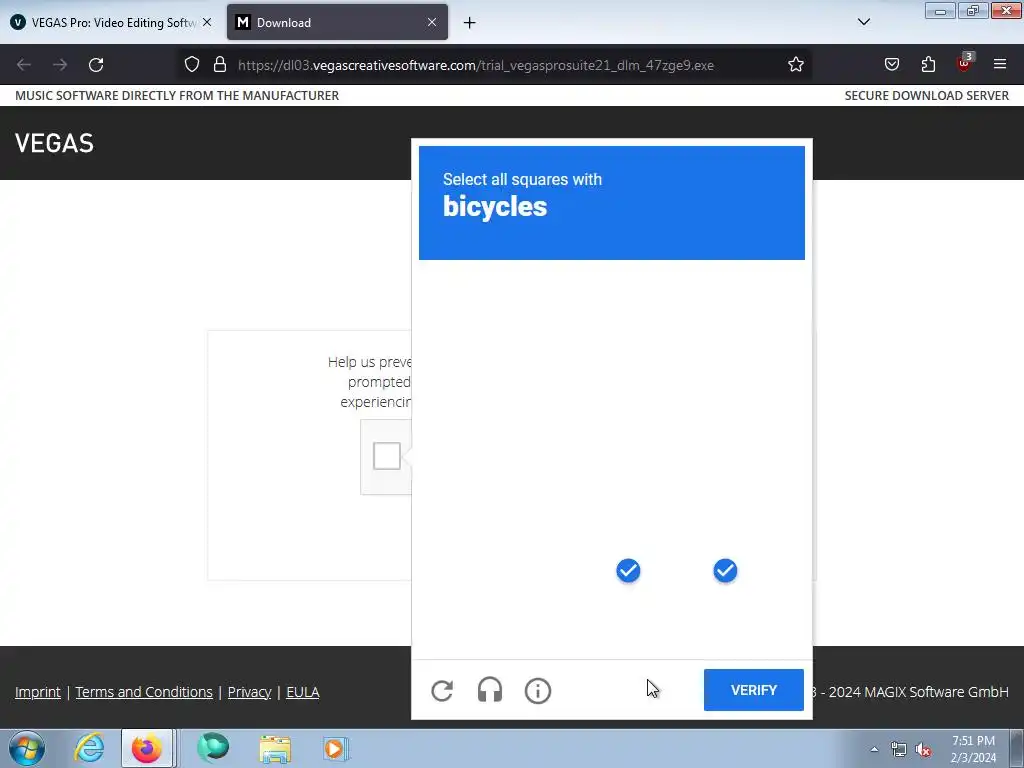The image size is (1024, 768).
Task: Open captcha help info icon
Action: tap(537, 690)
